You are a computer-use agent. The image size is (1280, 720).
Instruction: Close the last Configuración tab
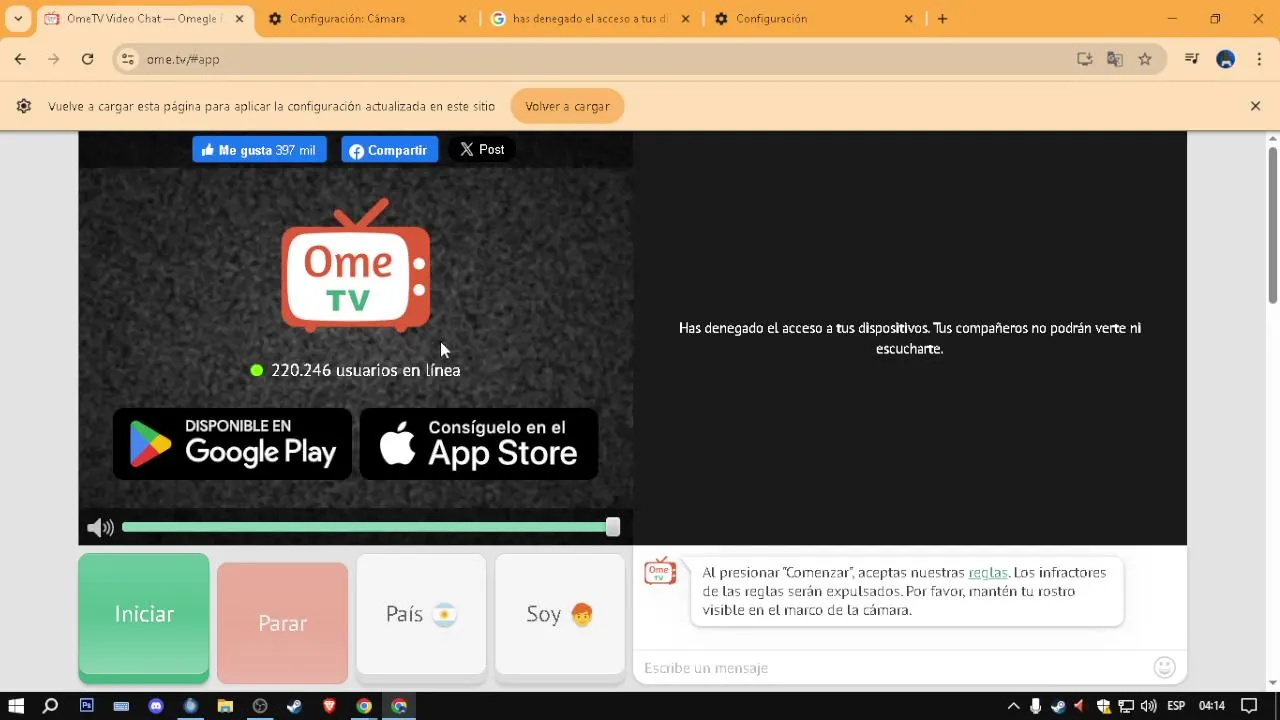click(909, 19)
